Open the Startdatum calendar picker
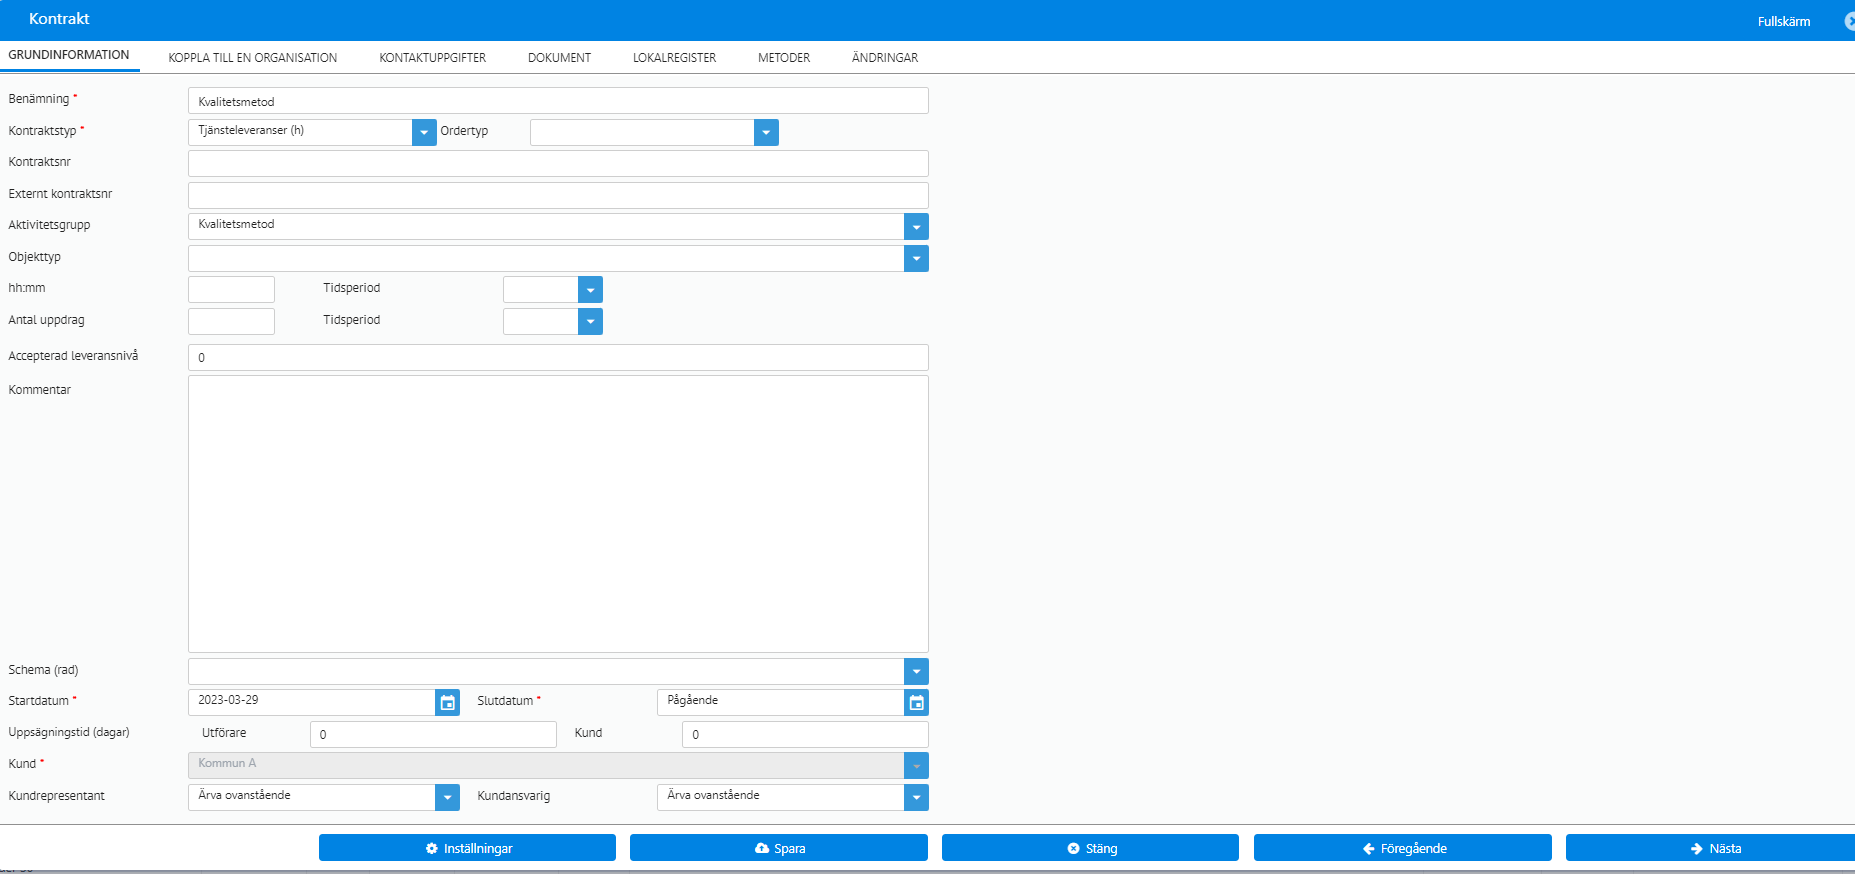Viewport: 1855px width, 874px height. (448, 703)
